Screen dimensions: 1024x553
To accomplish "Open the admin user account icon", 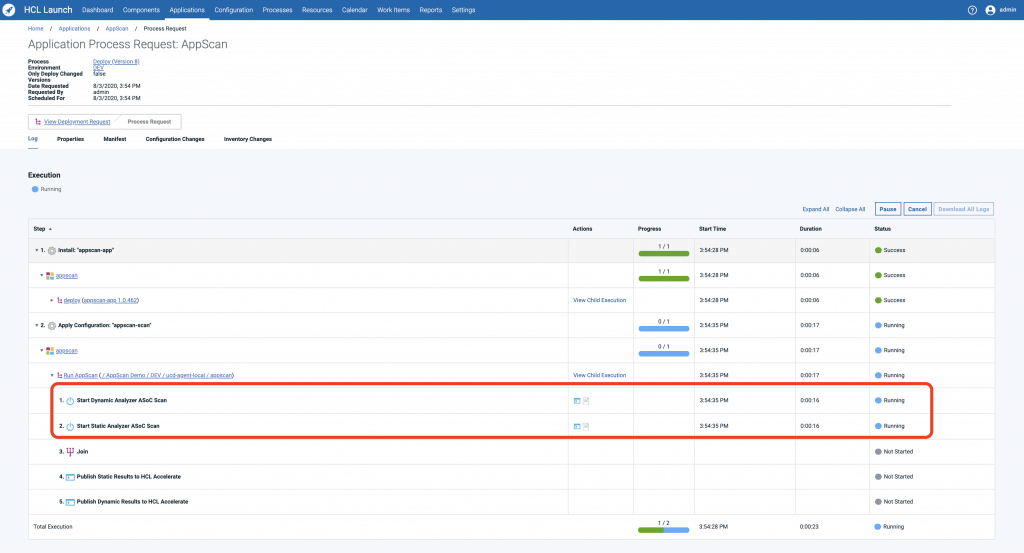I will (x=990, y=10).
